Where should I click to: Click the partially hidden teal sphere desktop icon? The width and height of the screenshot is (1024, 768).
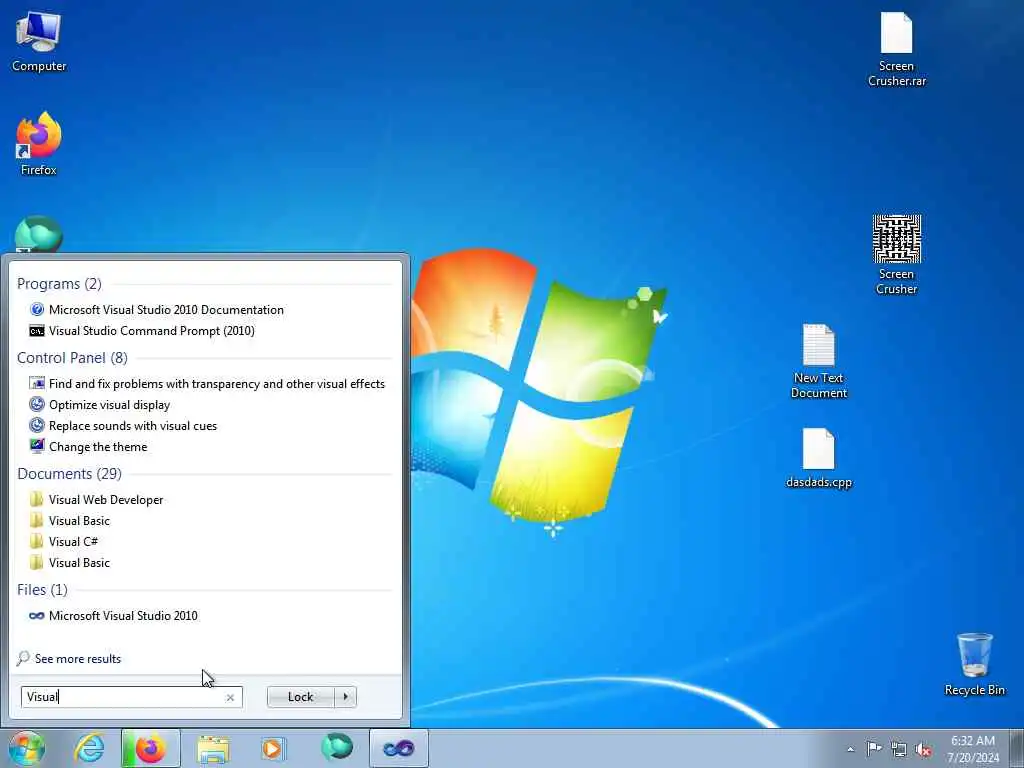(x=39, y=234)
